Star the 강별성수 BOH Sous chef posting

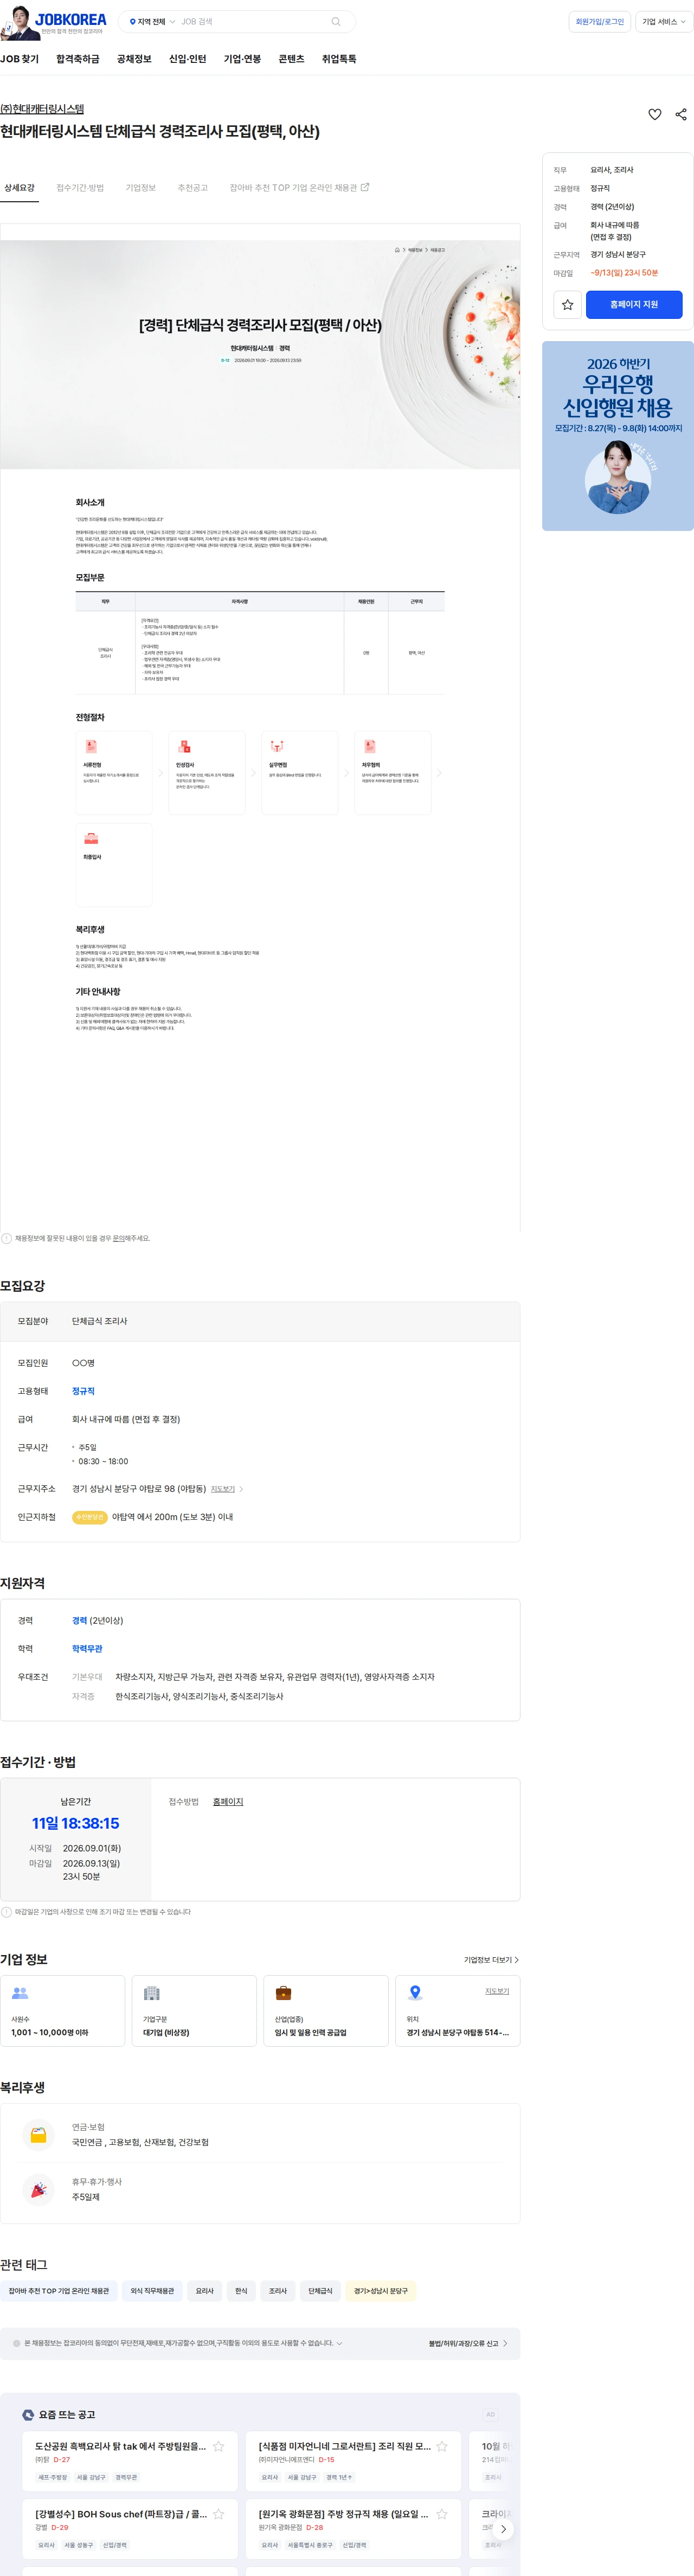pos(218,2514)
